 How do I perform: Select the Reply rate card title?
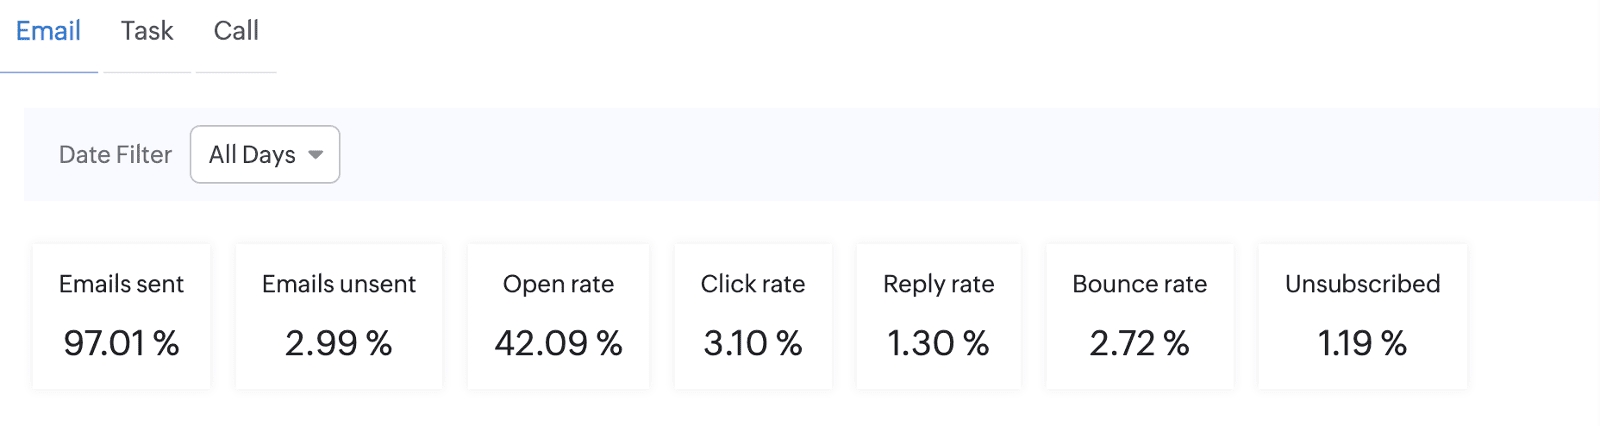[x=938, y=284]
